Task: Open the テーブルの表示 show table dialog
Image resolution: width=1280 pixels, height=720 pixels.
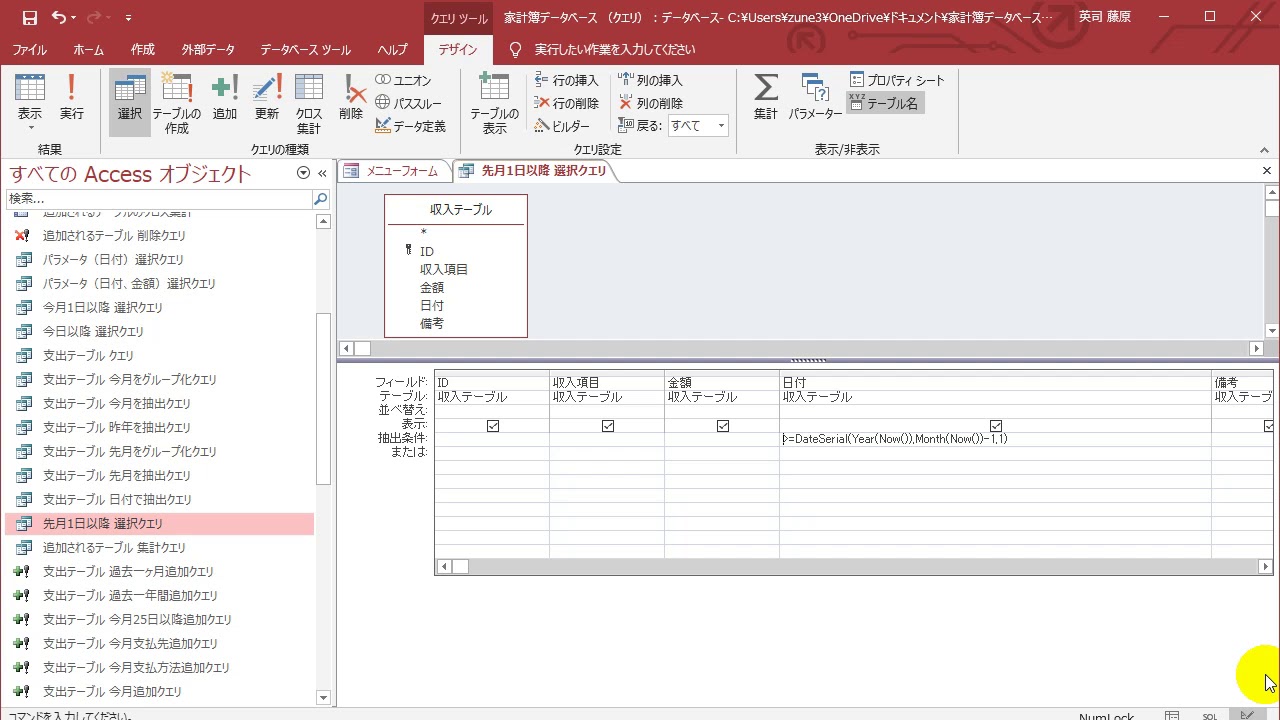Action: (494, 102)
